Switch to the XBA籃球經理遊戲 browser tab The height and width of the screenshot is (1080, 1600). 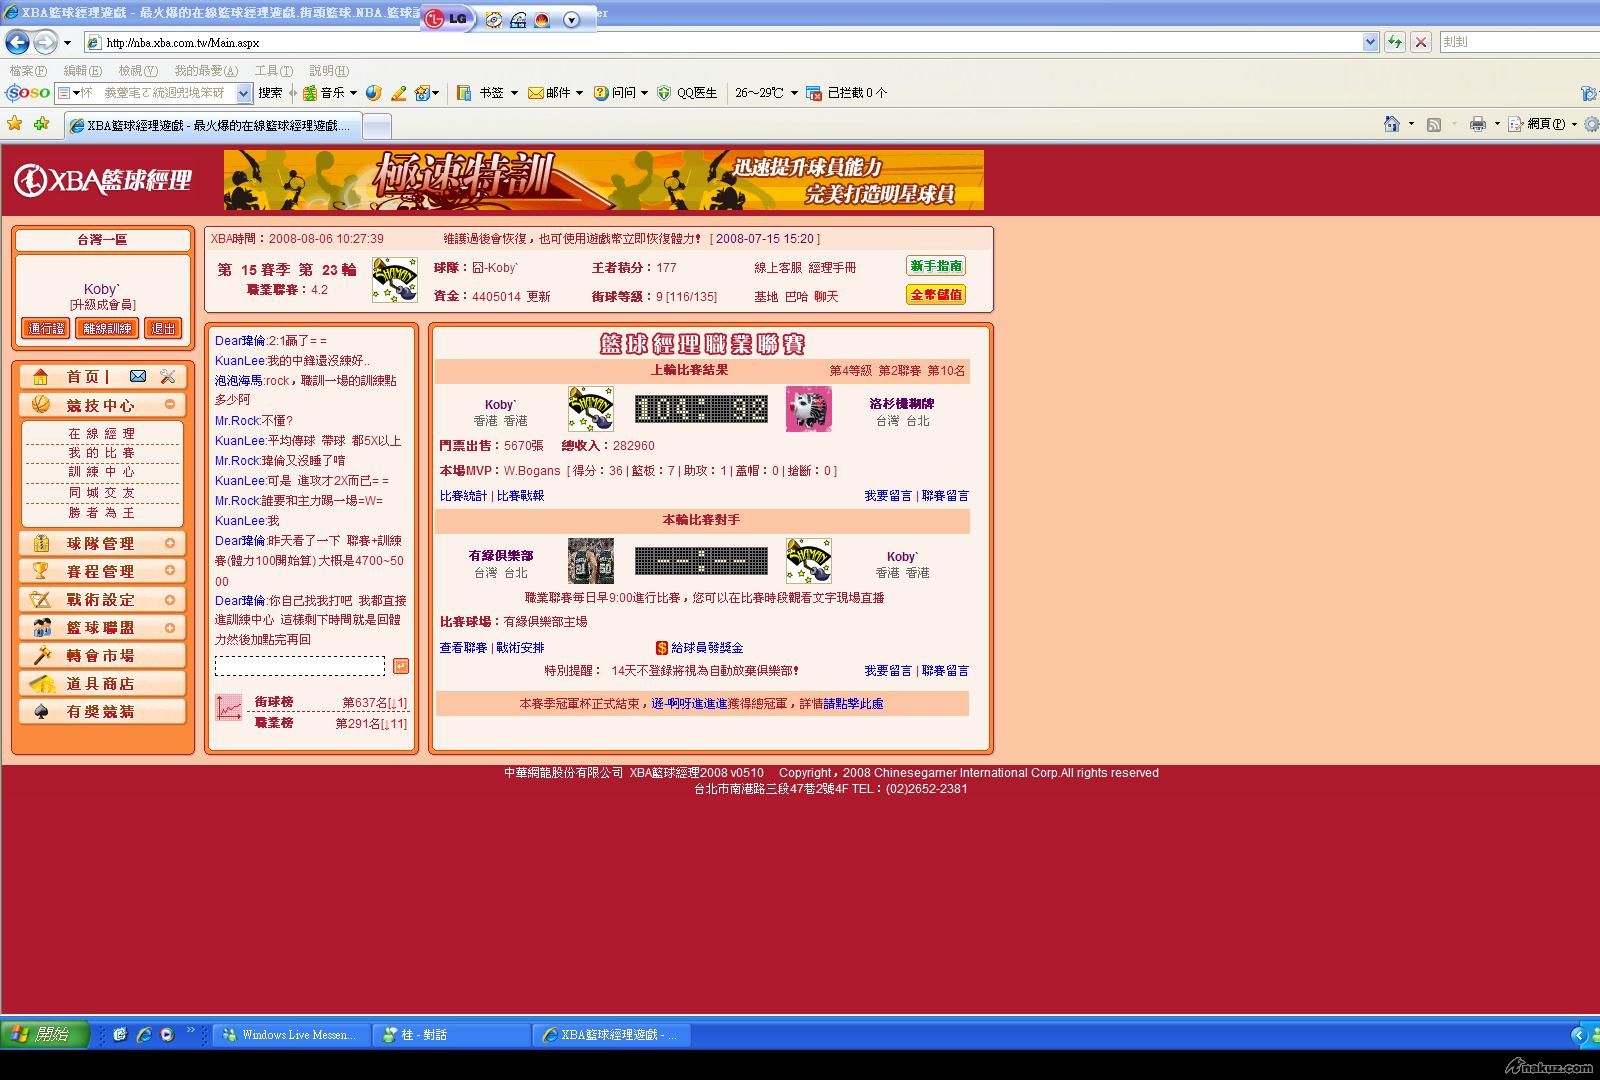[x=212, y=126]
